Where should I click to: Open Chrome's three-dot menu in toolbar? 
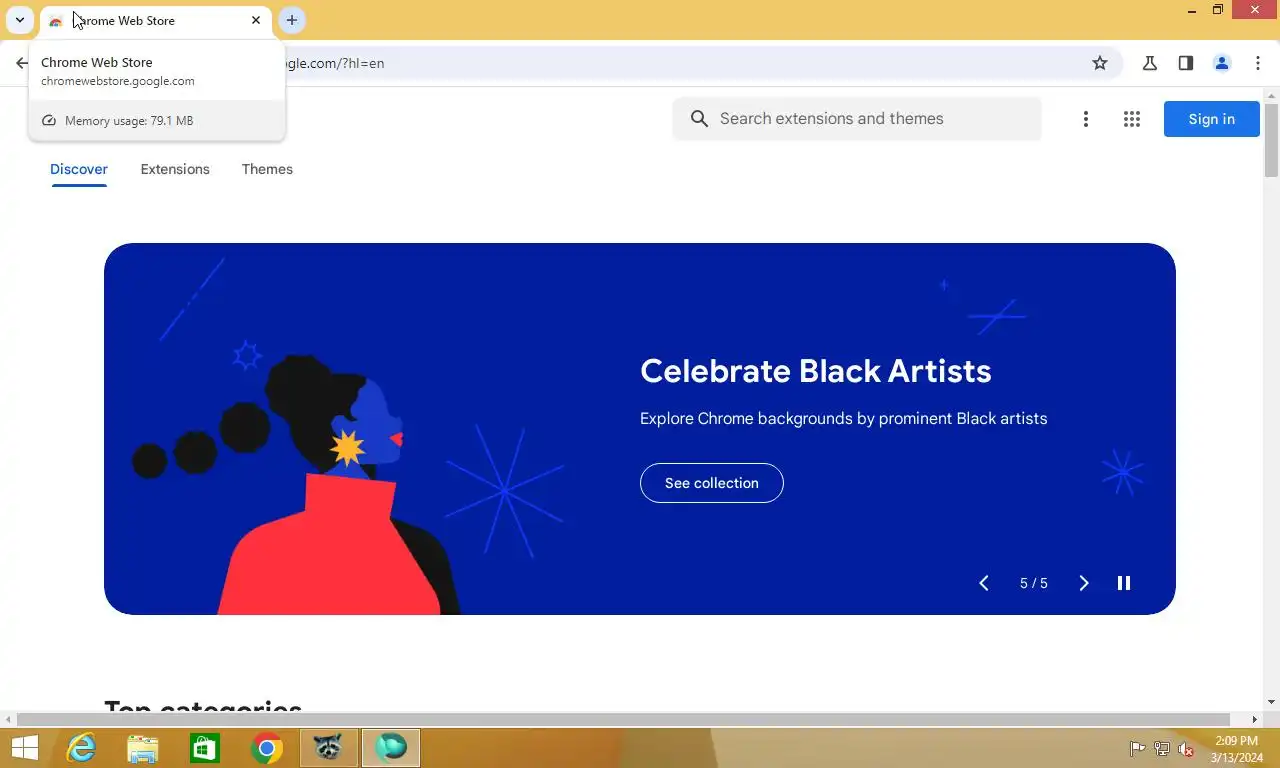tap(1258, 63)
